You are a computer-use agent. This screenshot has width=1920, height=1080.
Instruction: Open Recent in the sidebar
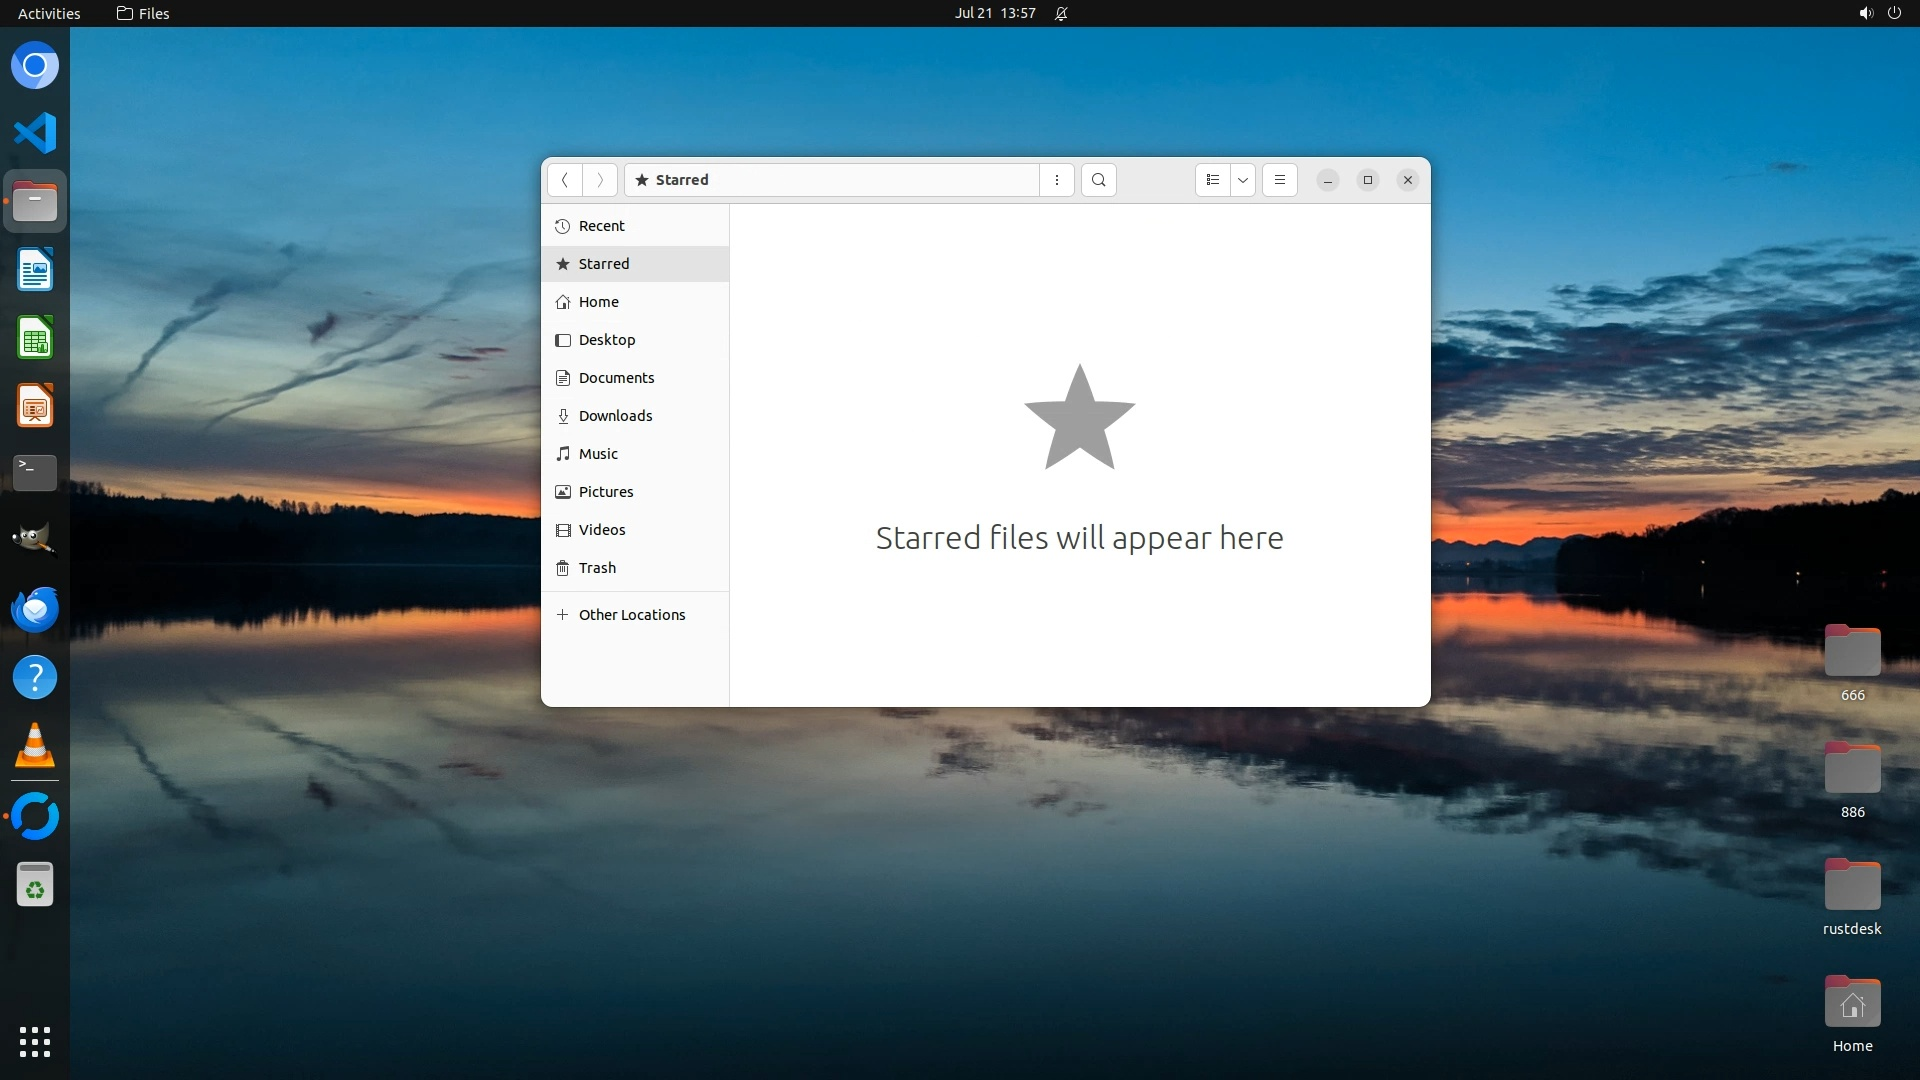pyautogui.click(x=601, y=226)
